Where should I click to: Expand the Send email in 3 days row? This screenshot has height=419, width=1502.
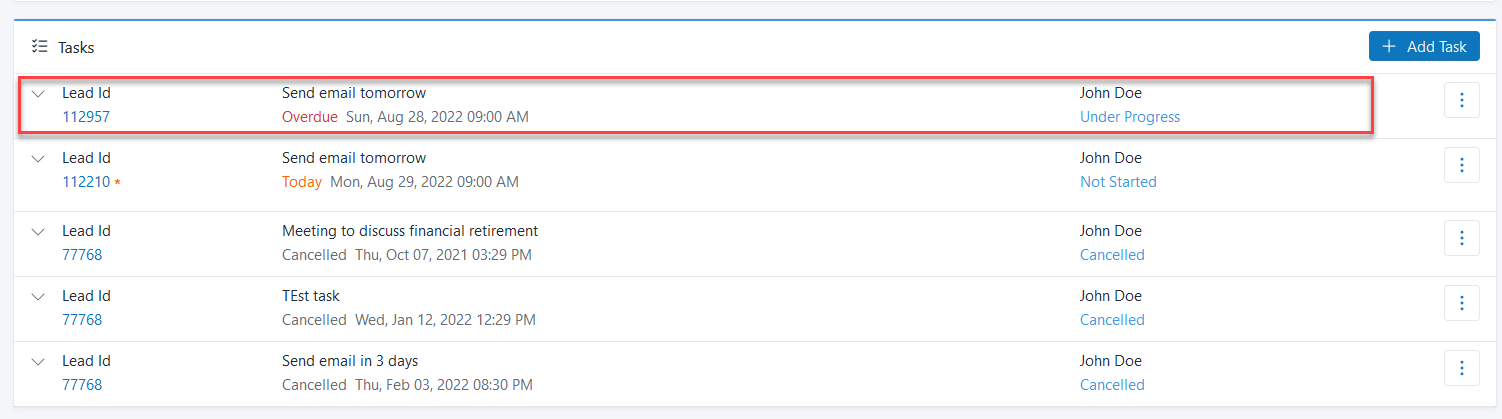39,362
